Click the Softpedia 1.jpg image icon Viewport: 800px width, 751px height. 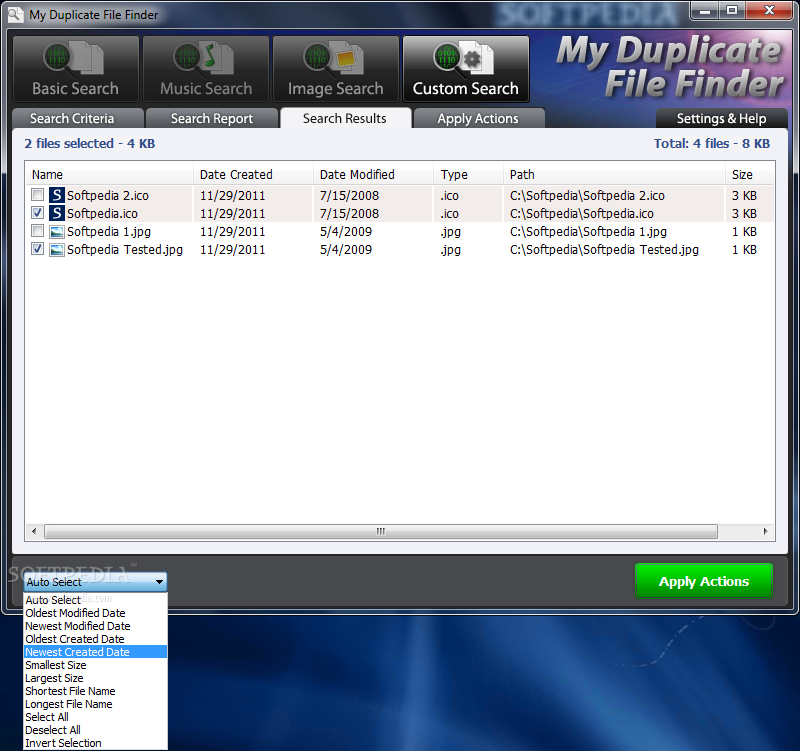point(57,232)
